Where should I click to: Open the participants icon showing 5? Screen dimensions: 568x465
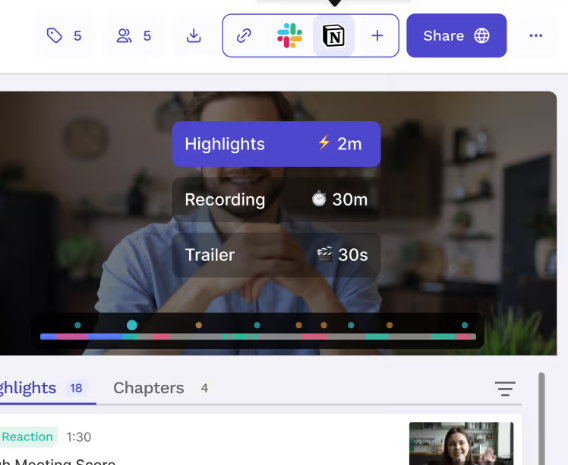pyautogui.click(x=133, y=36)
